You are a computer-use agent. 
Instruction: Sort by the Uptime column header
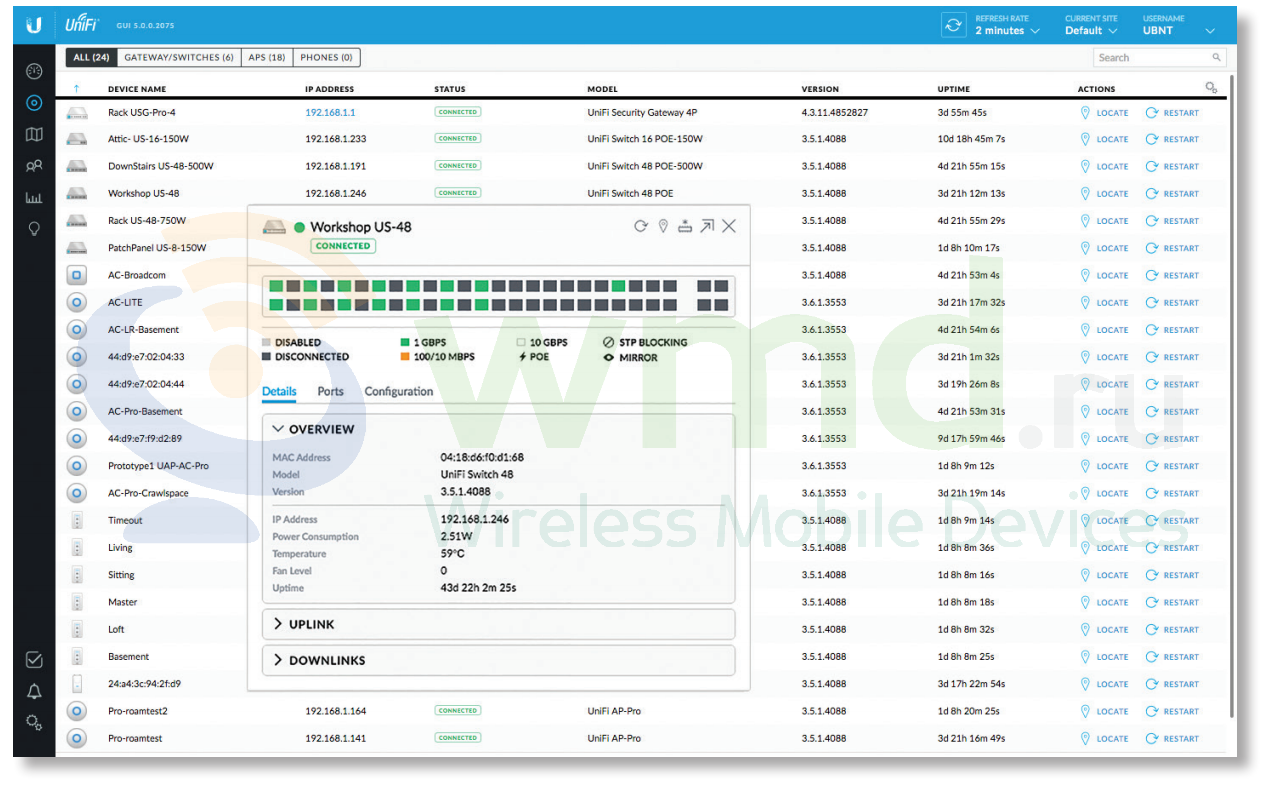click(x=954, y=89)
